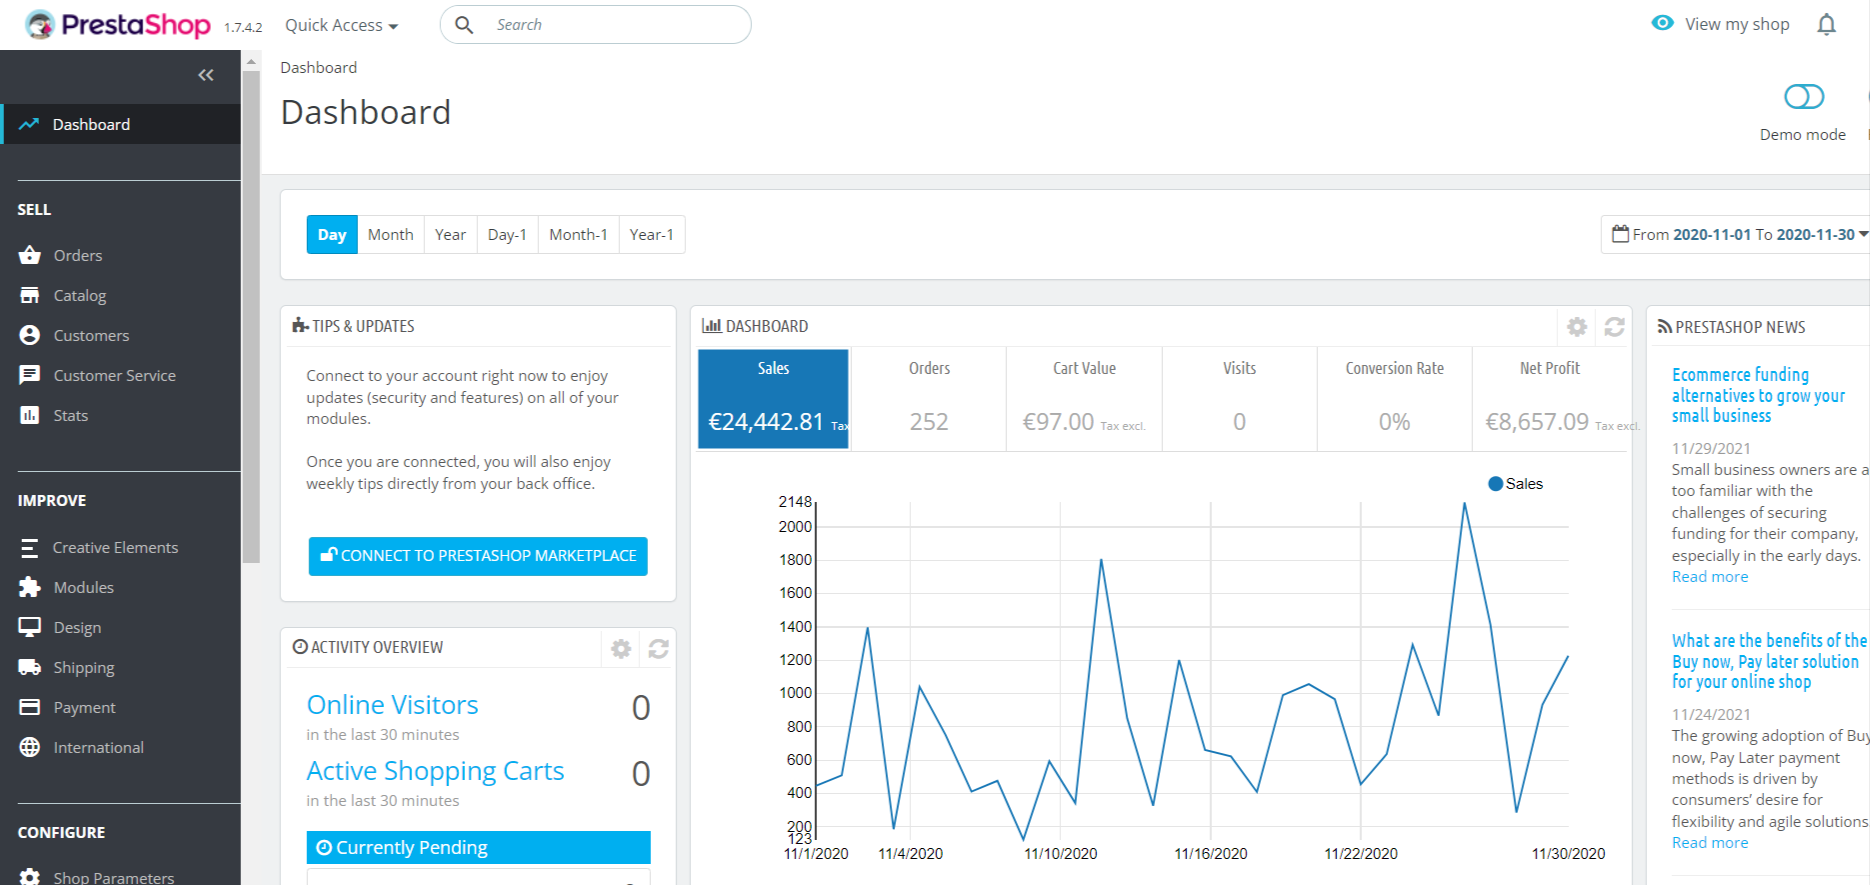Image resolution: width=1870 pixels, height=885 pixels.
Task: Show the Conversion Rate KPI chart
Action: coord(1394,399)
